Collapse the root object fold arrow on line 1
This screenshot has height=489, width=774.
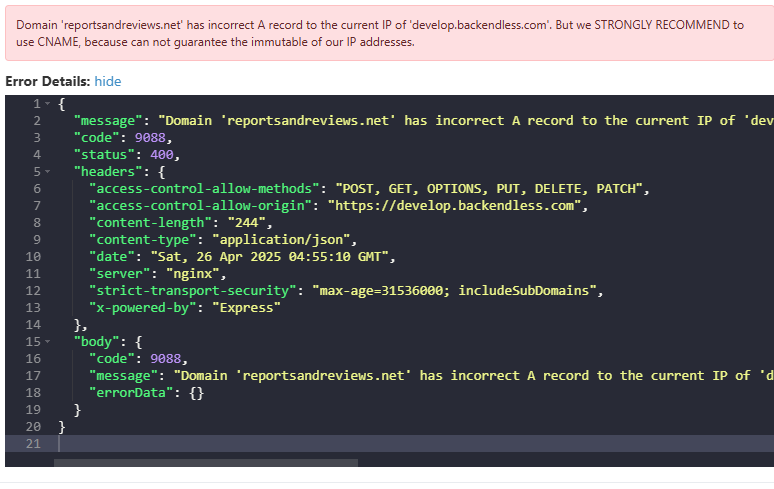(x=48, y=104)
